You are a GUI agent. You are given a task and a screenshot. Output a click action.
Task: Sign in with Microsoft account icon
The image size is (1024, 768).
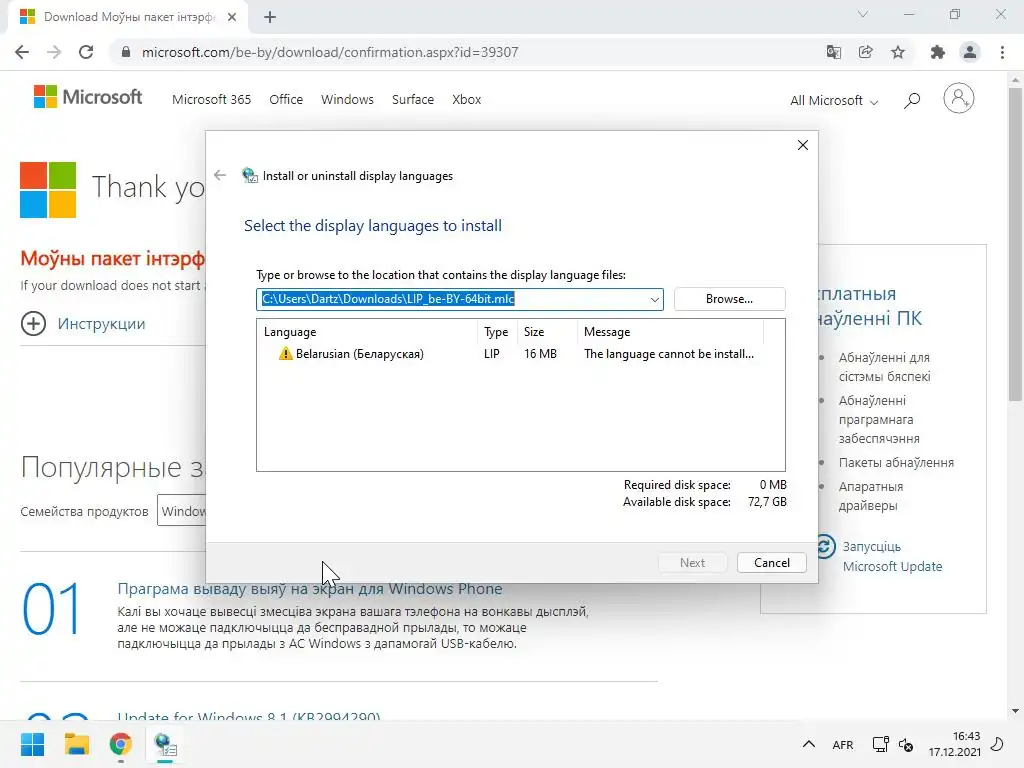(959, 99)
